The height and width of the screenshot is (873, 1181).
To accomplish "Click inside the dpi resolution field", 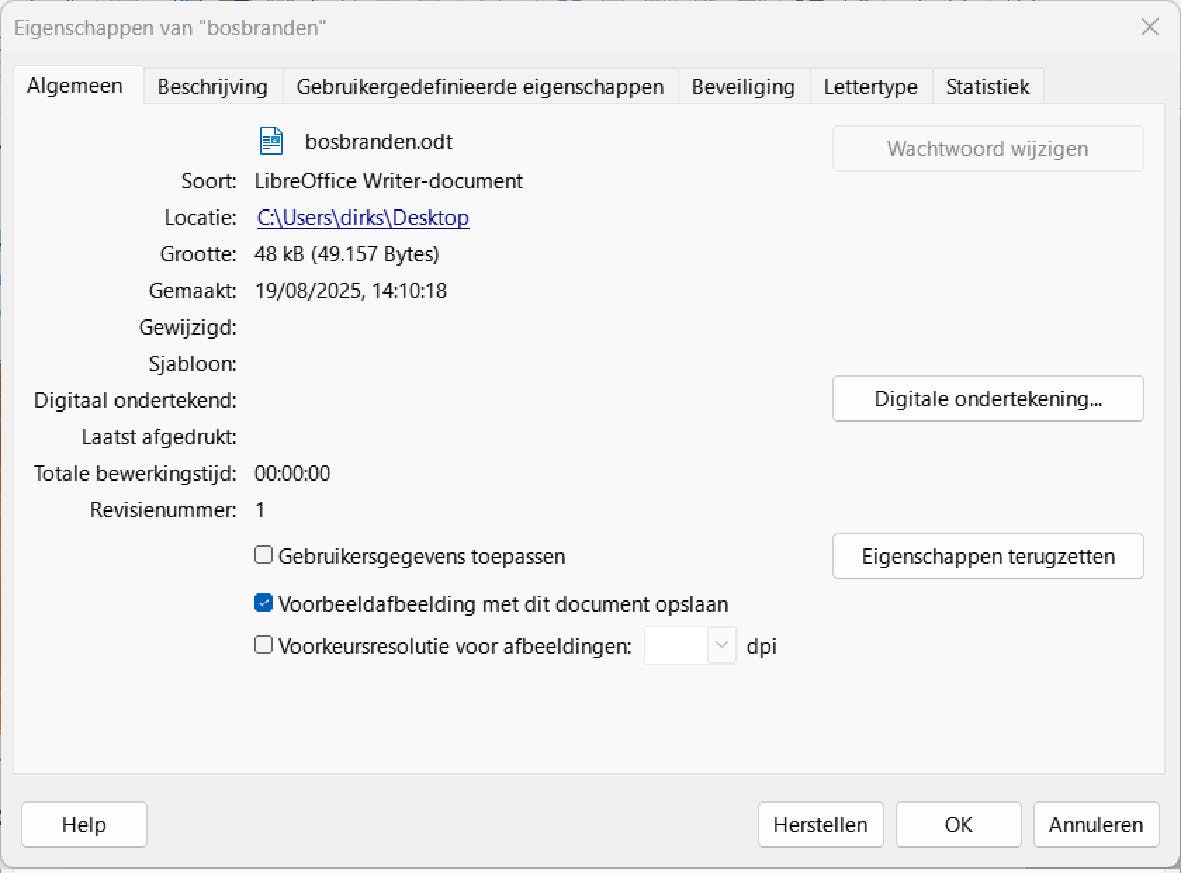I will pos(676,645).
